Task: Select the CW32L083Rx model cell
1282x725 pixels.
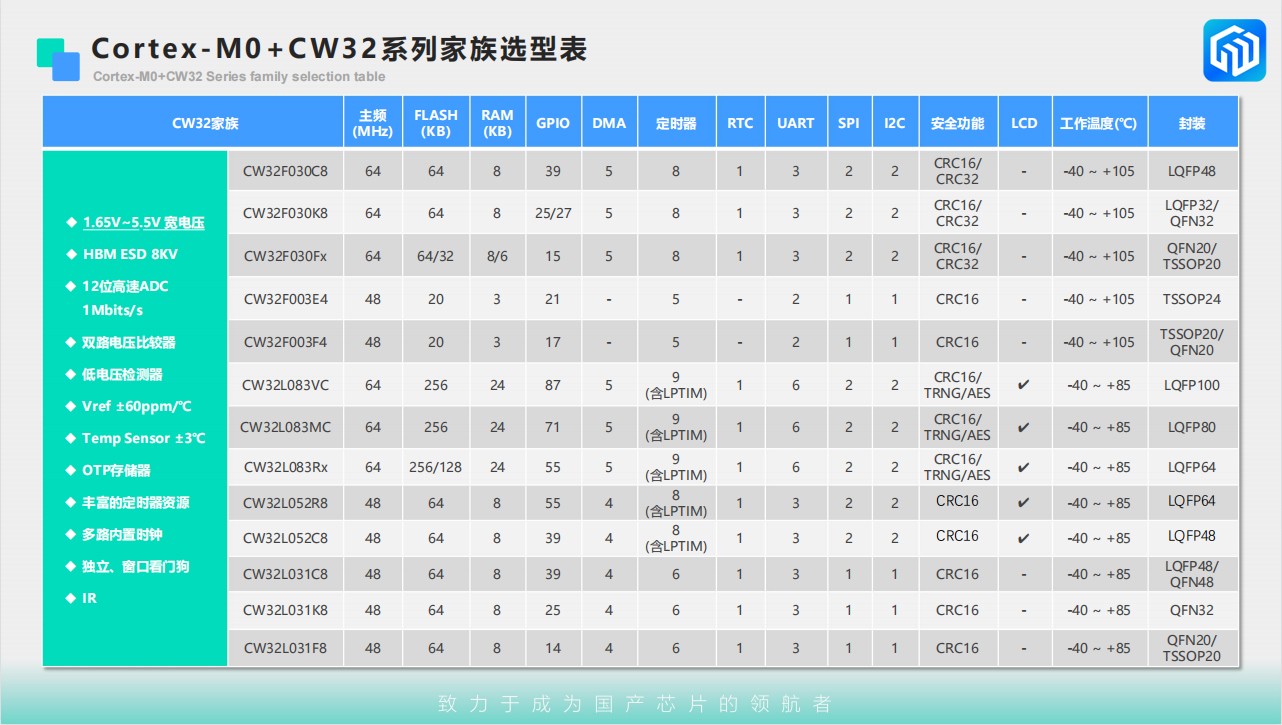Action: point(286,467)
